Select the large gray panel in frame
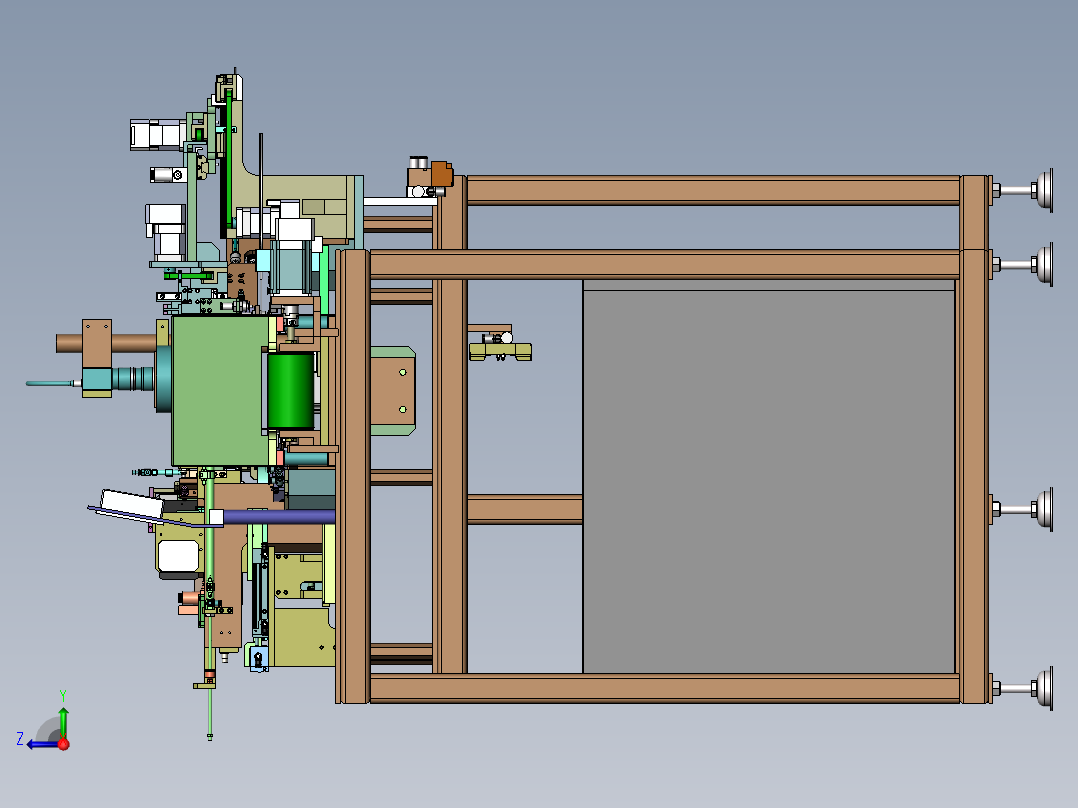This screenshot has height=808, width=1078. [769, 476]
